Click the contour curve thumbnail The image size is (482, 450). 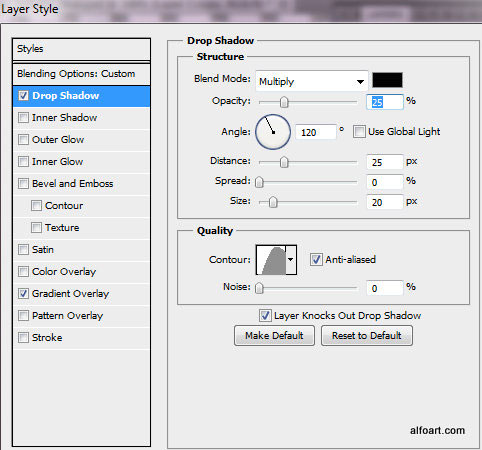coord(271,260)
